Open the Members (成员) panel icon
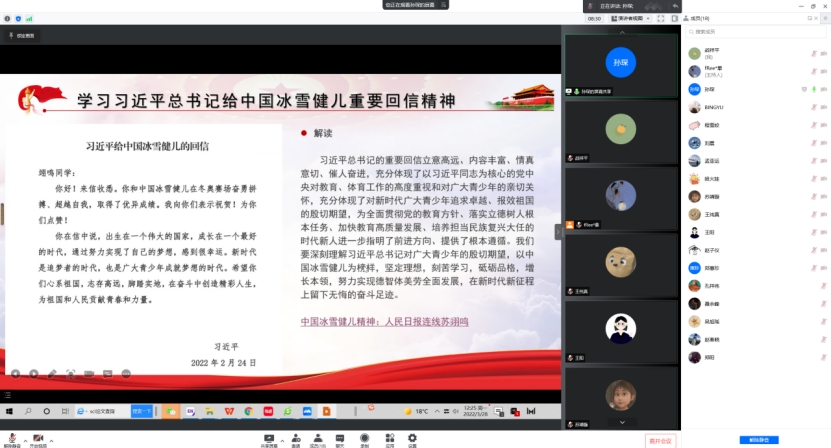 tap(317, 438)
